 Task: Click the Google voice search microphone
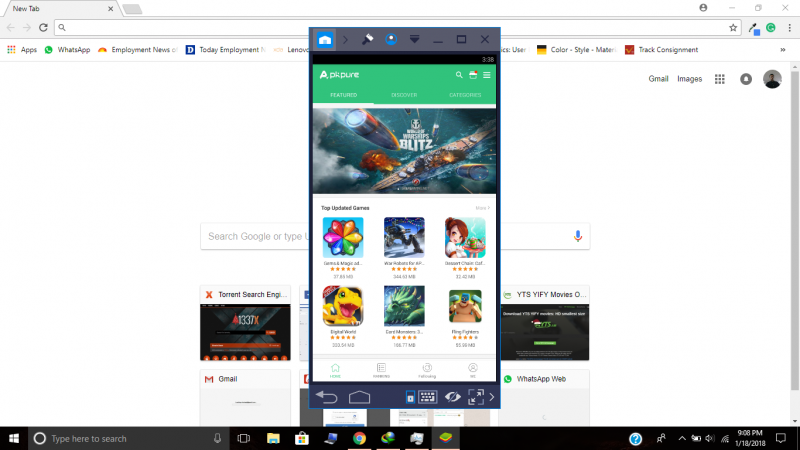pyautogui.click(x=578, y=236)
